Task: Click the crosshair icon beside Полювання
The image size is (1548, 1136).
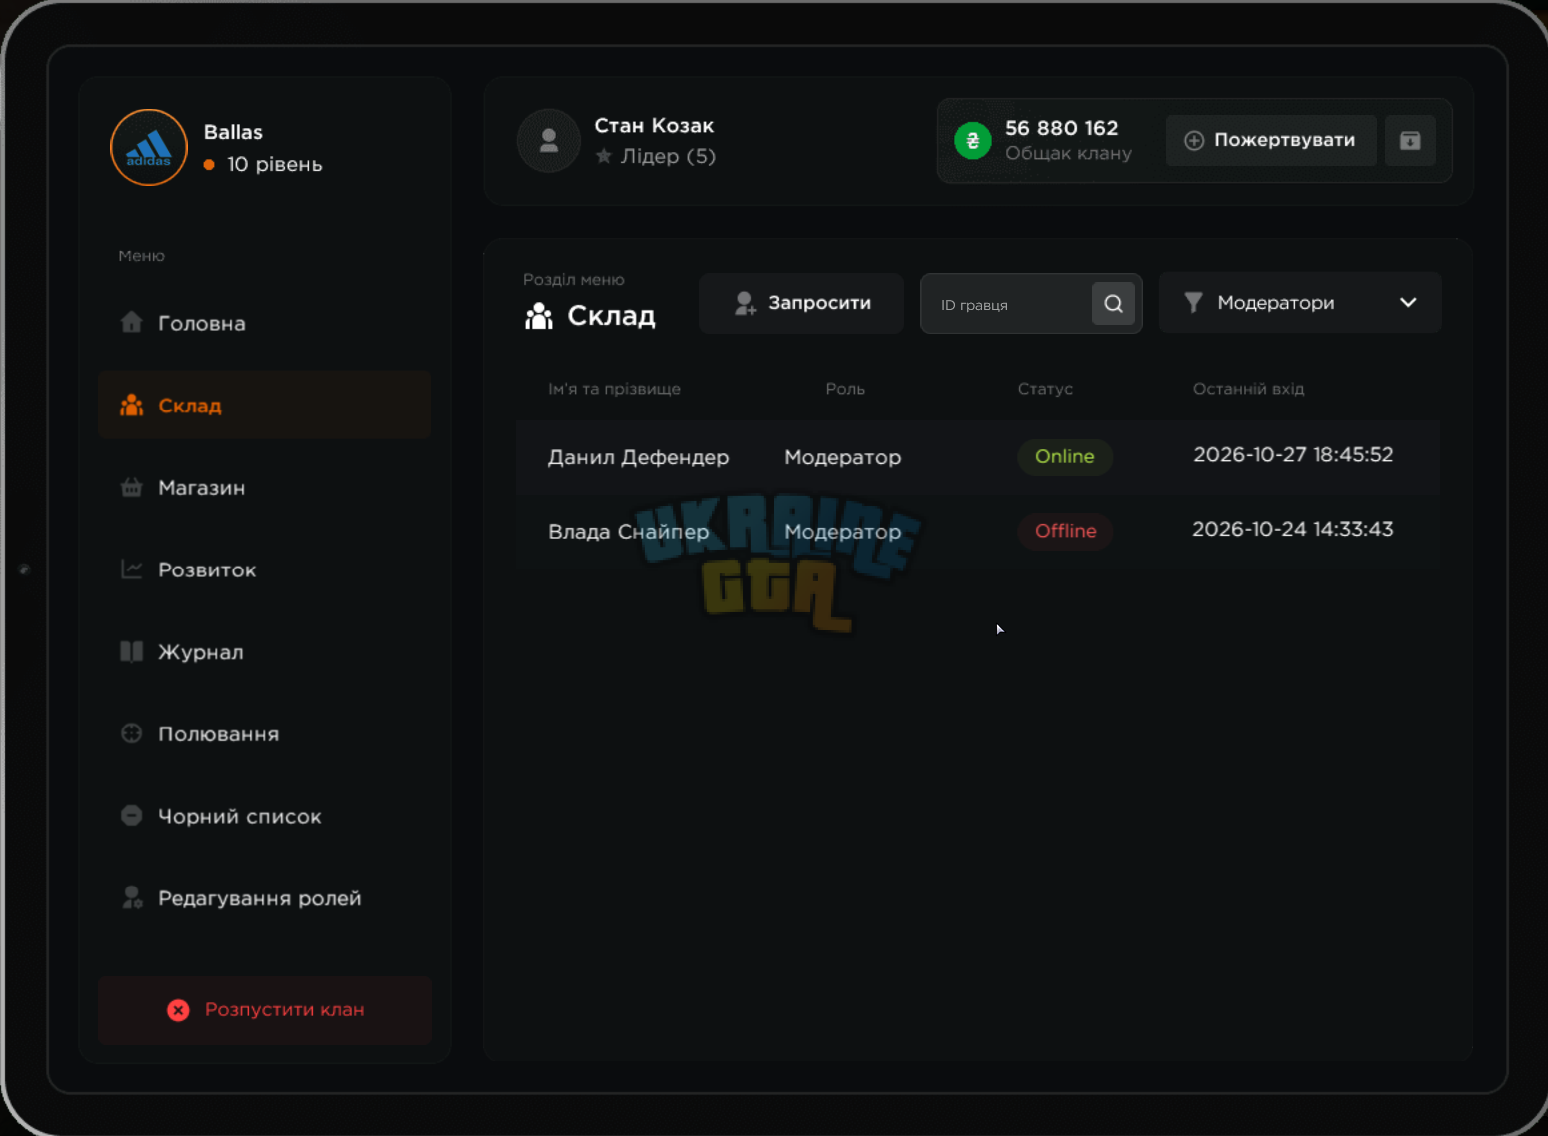Action: pos(131,733)
